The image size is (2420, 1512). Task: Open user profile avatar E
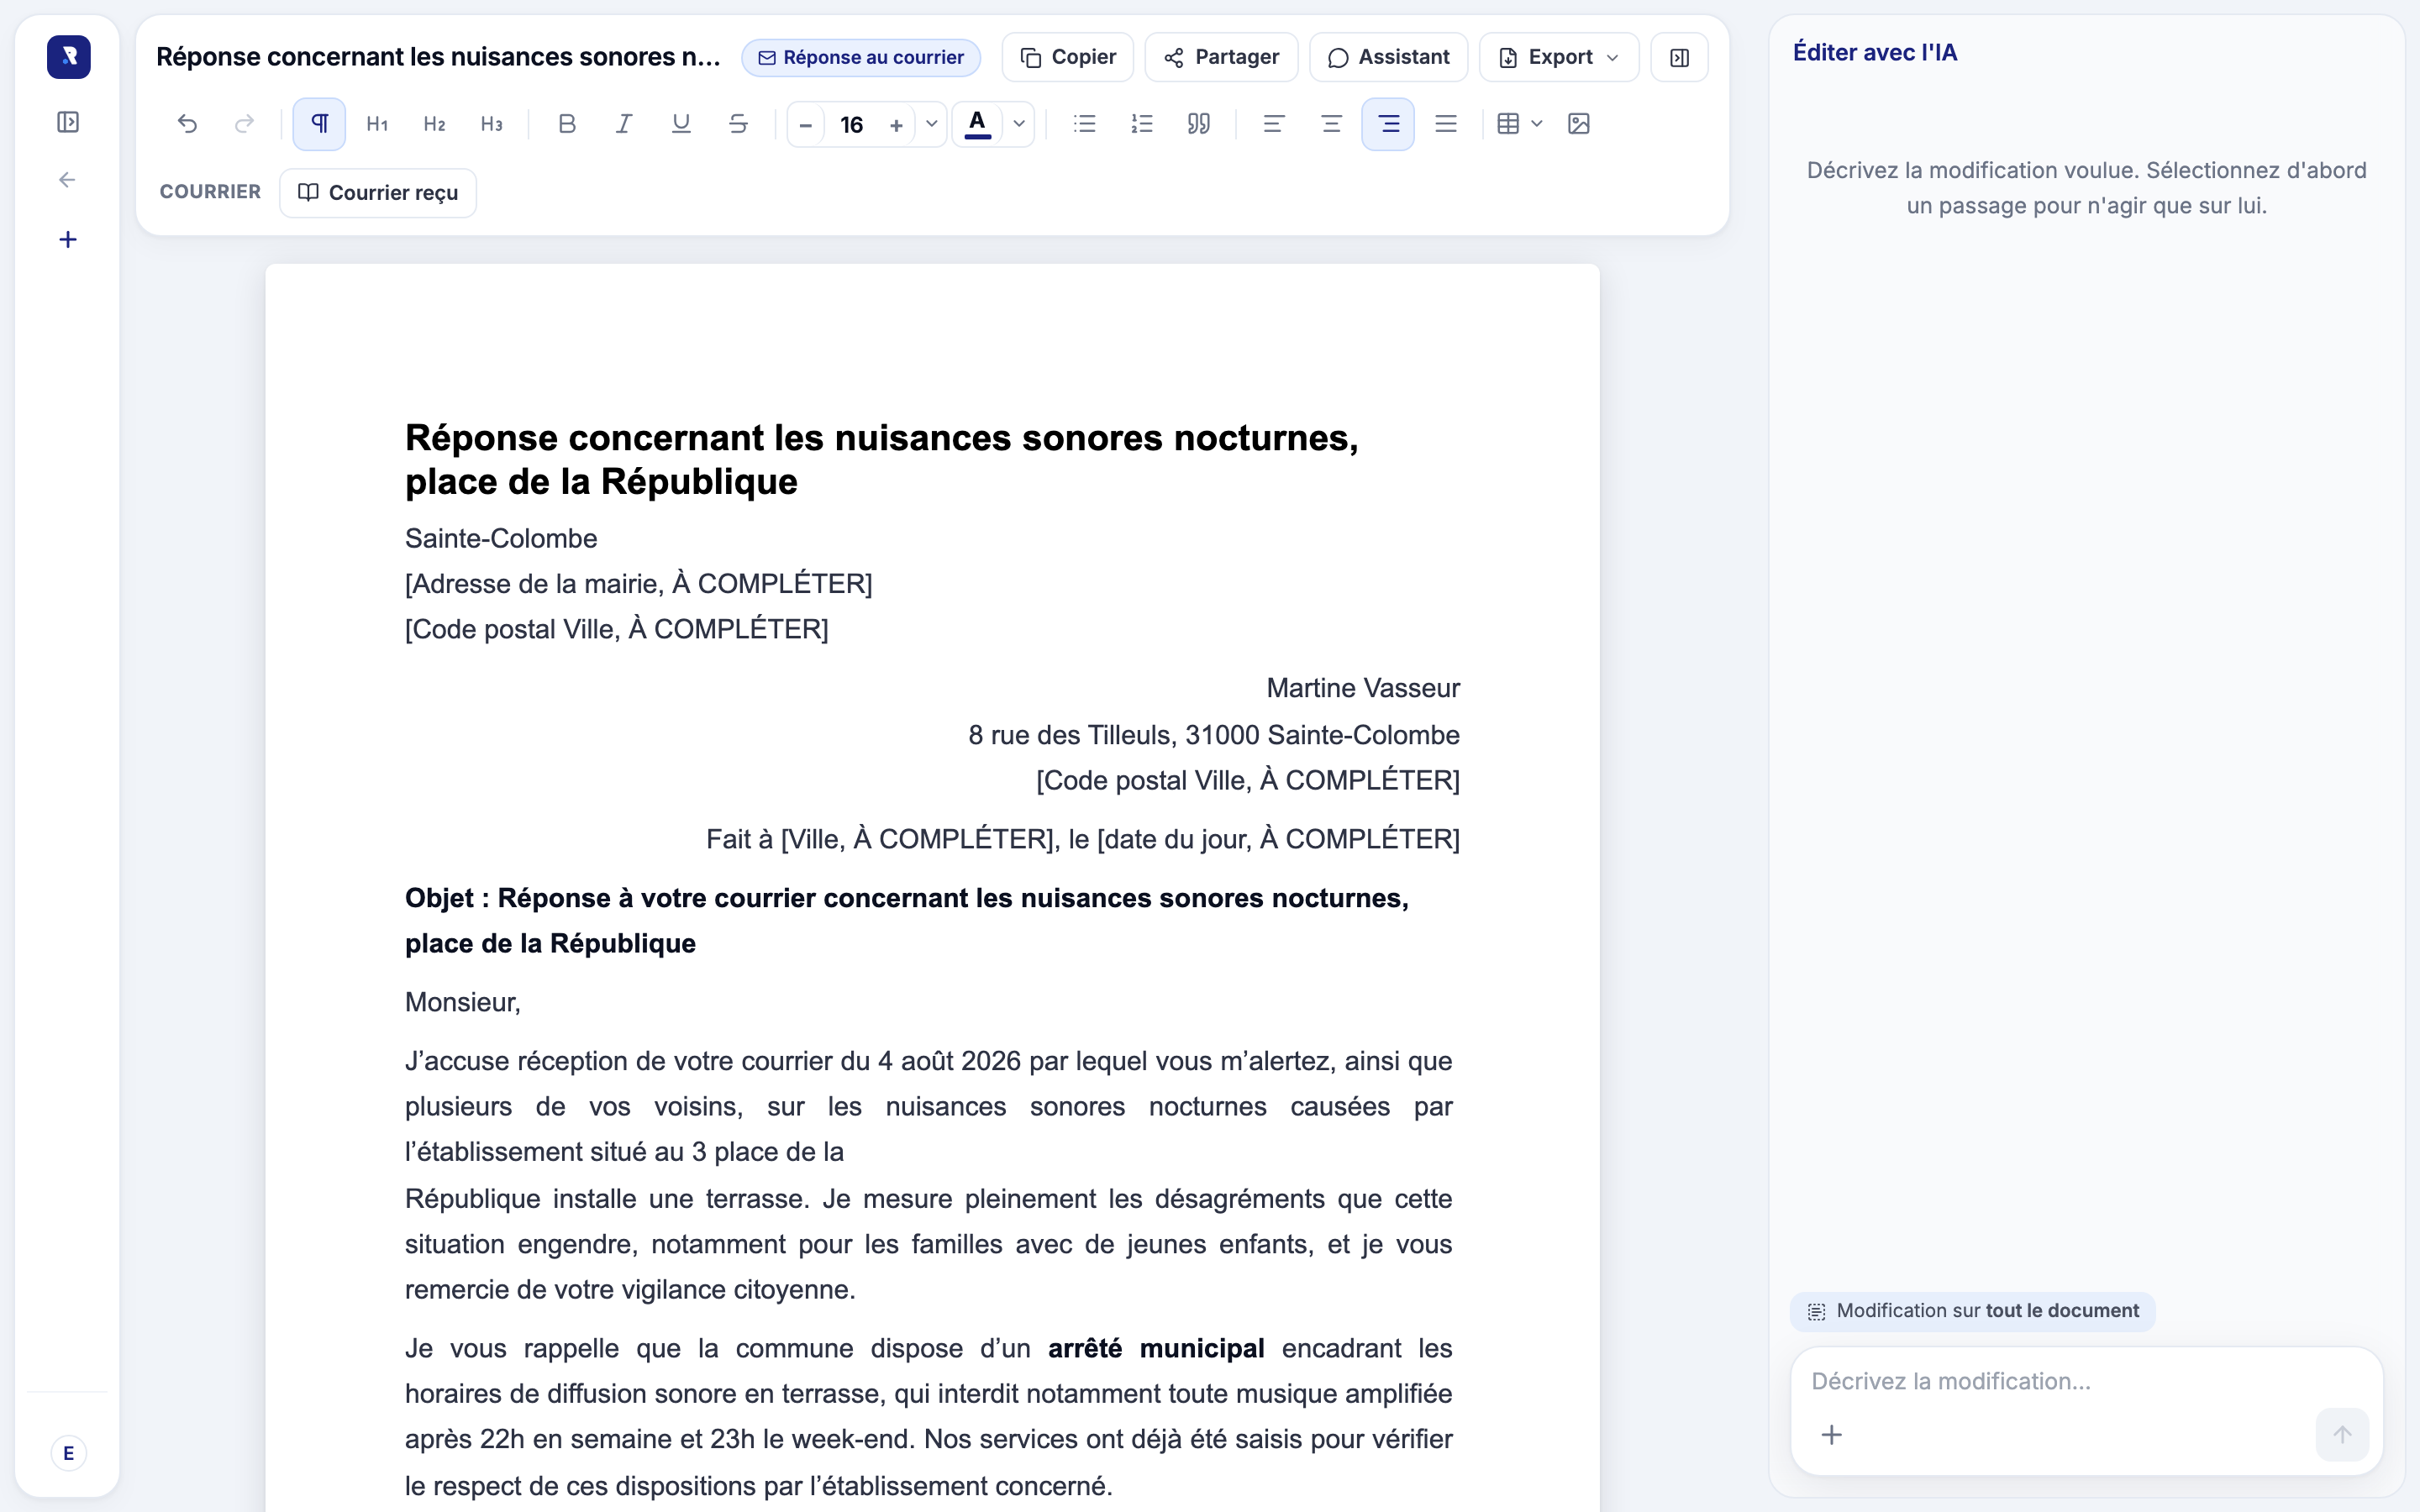68,1453
